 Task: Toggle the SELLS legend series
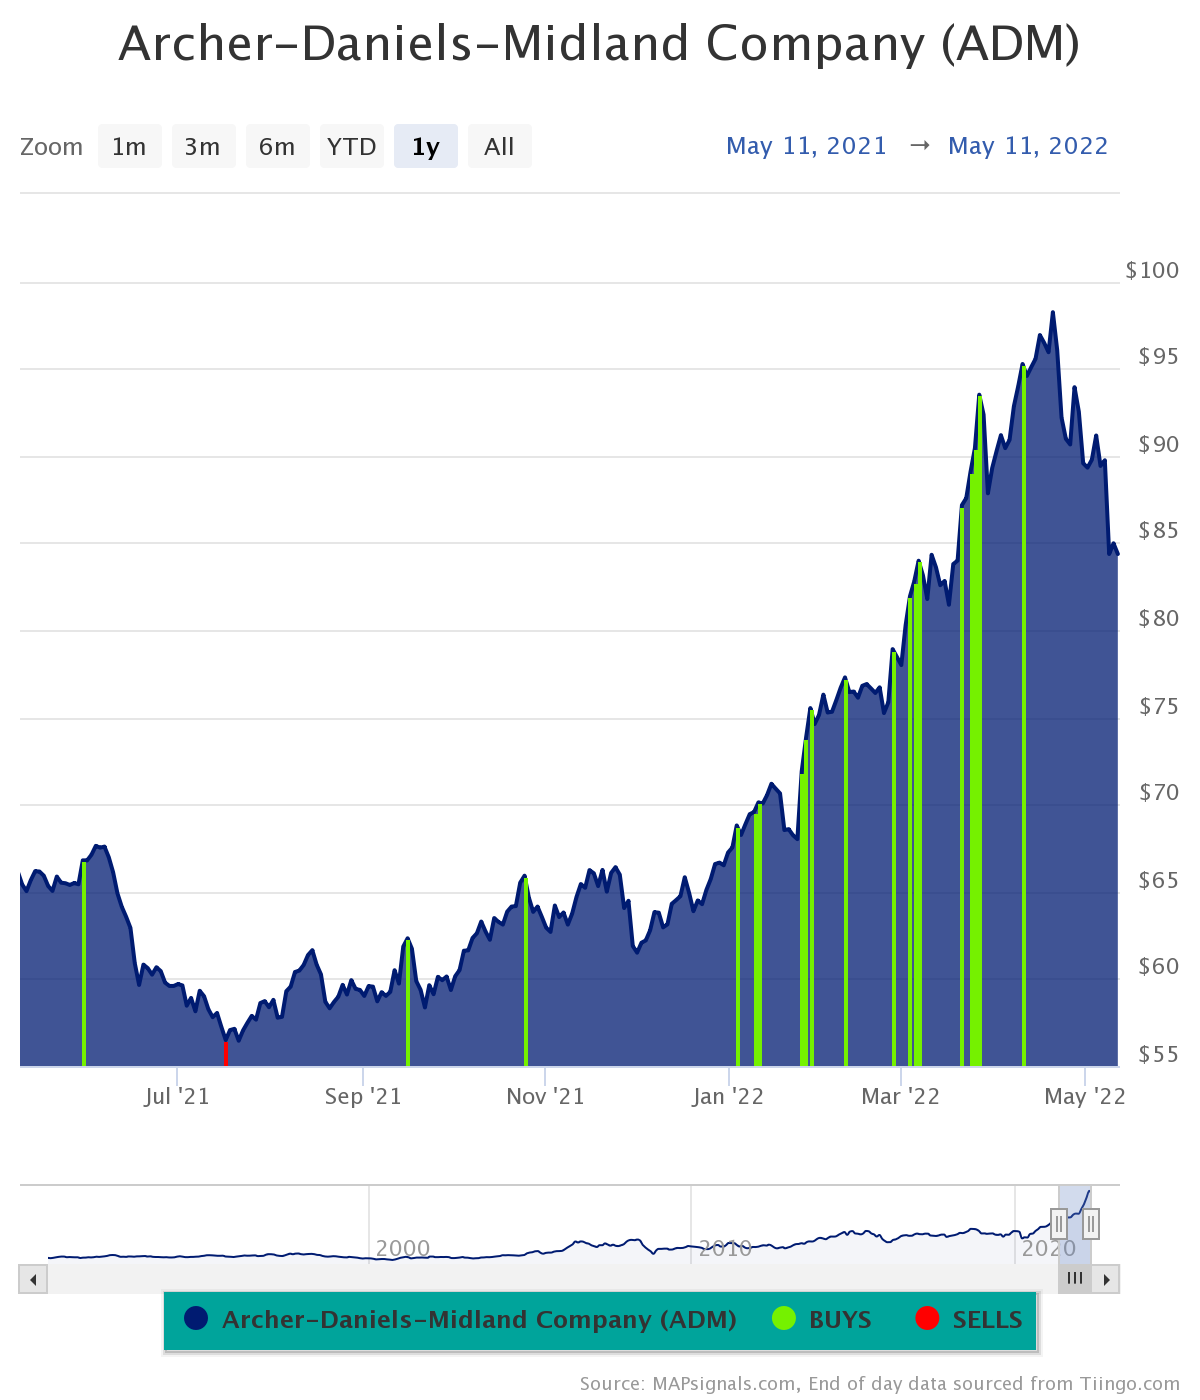[969, 1319]
